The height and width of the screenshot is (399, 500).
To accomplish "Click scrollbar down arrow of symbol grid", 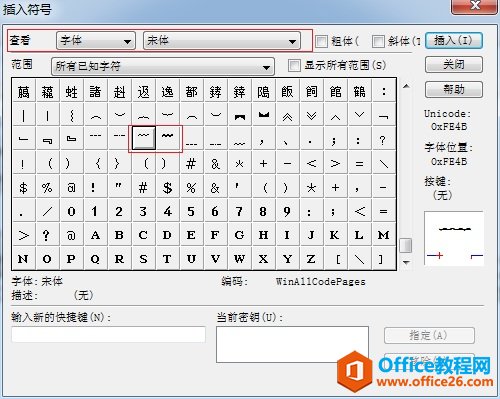I will click(x=406, y=262).
